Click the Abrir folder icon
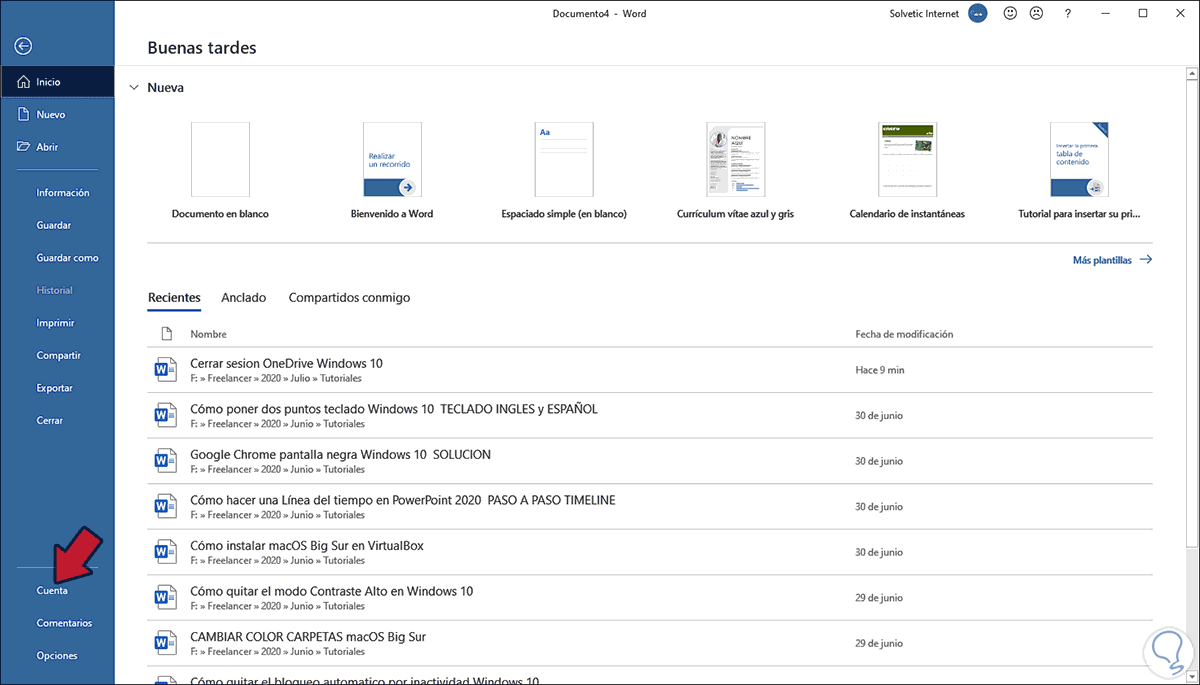 [x=24, y=147]
